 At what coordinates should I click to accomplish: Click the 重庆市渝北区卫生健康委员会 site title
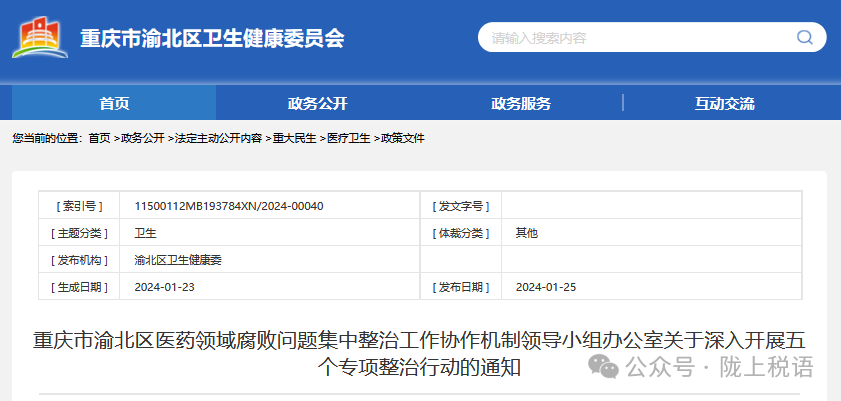tap(212, 38)
